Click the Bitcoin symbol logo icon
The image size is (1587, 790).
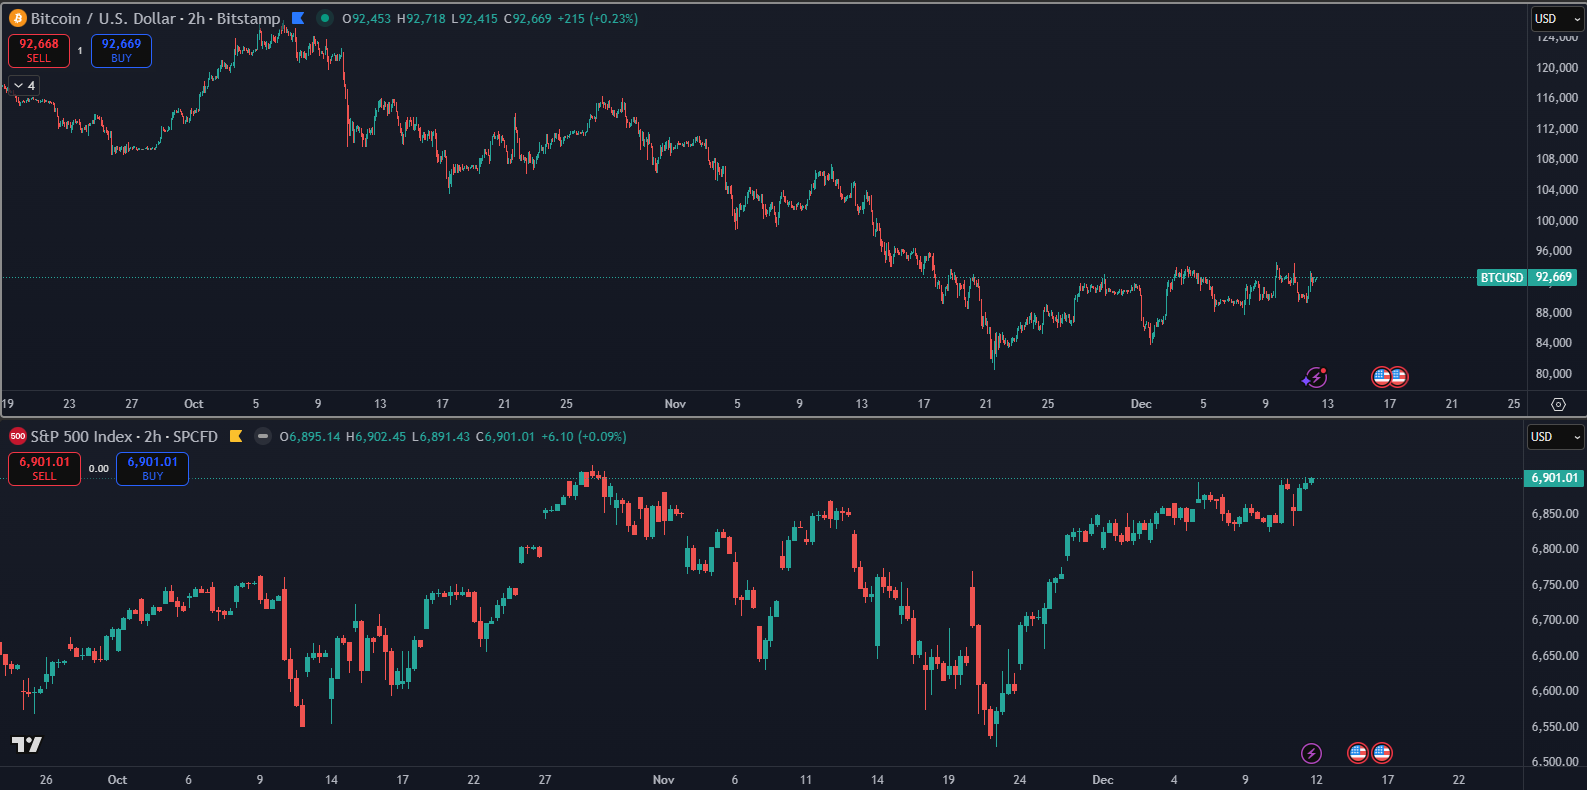click(x=17, y=19)
